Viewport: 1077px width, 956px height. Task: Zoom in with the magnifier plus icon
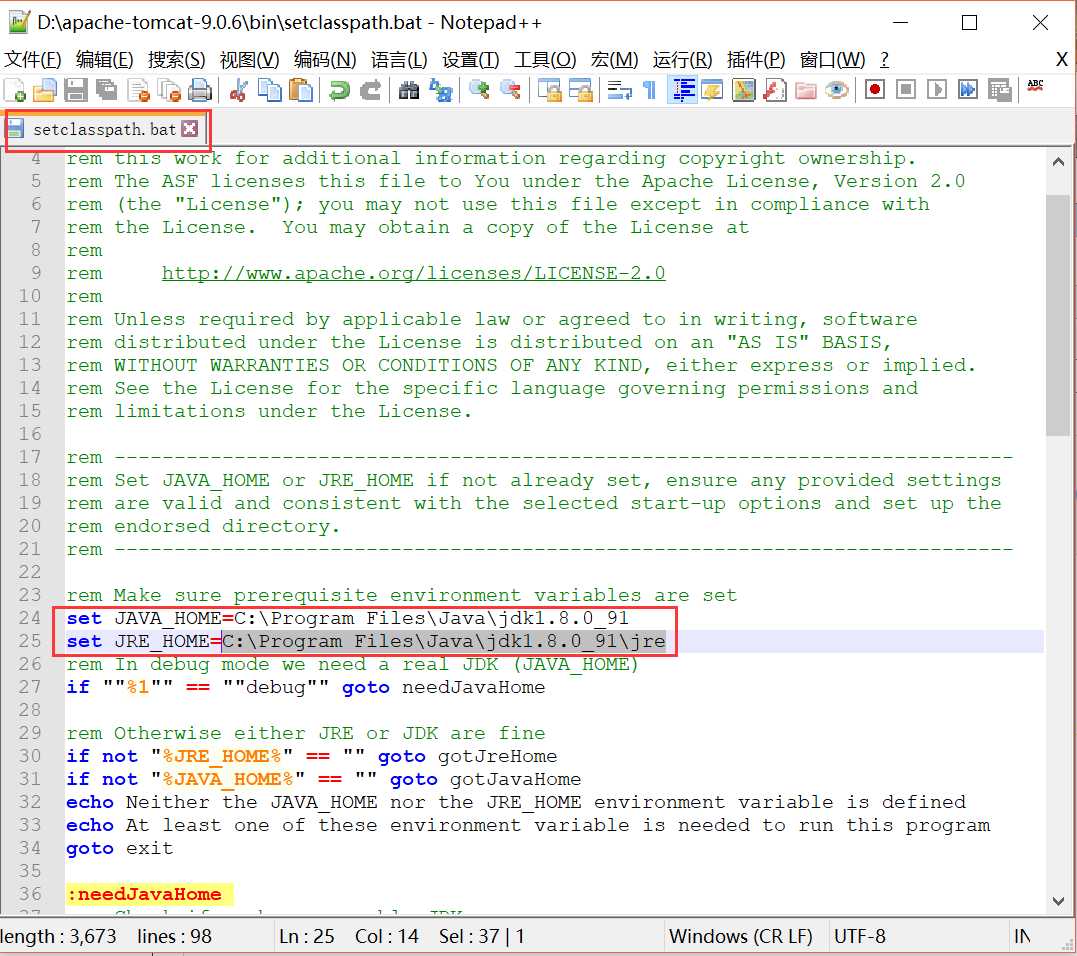tap(479, 90)
